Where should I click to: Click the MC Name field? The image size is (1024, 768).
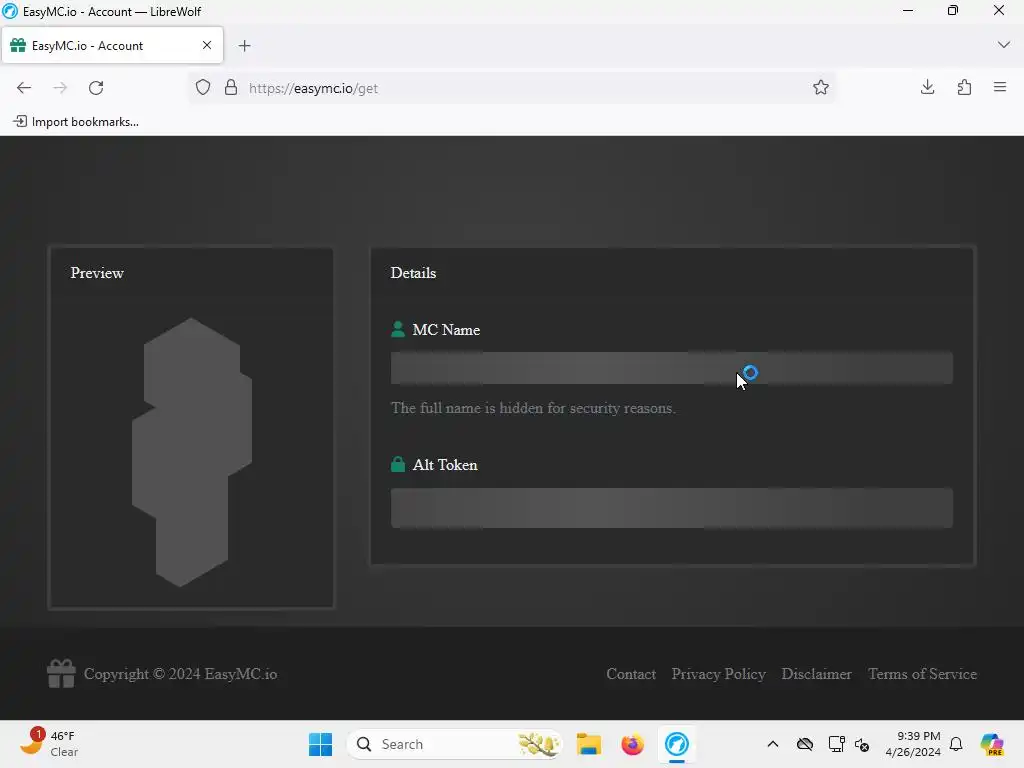pos(671,368)
